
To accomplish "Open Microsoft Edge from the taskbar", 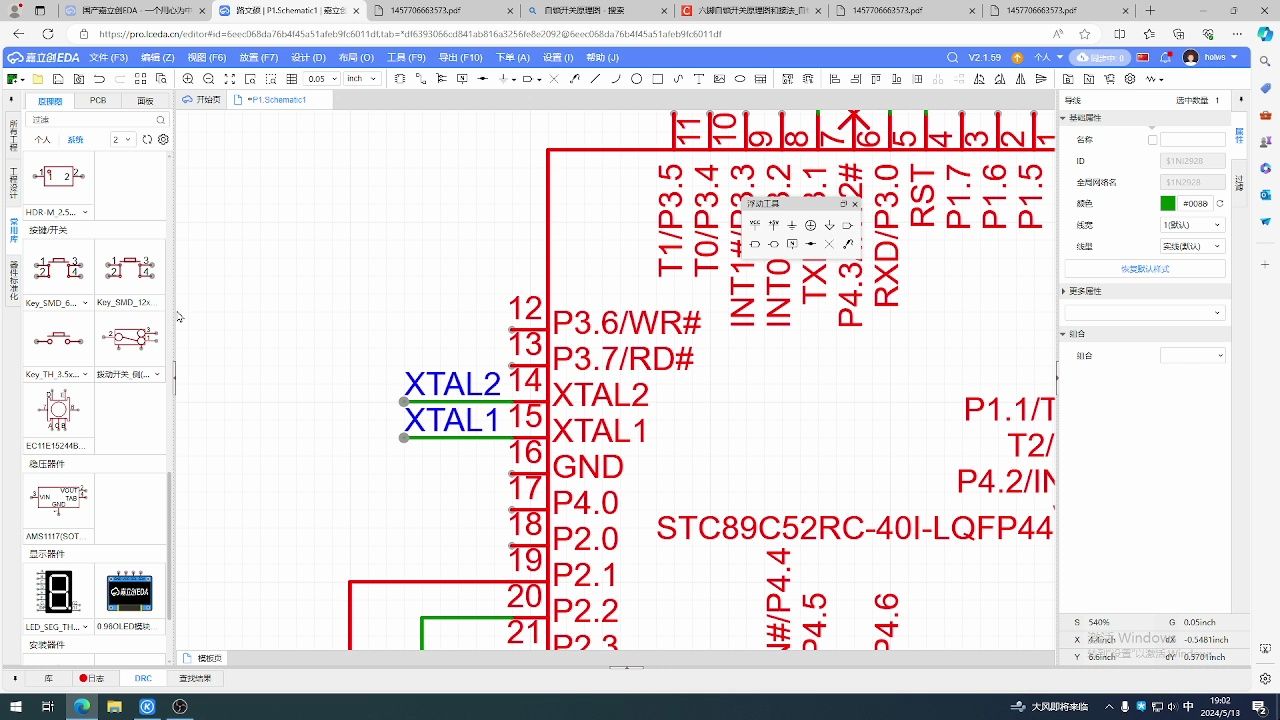I will tap(82, 706).
